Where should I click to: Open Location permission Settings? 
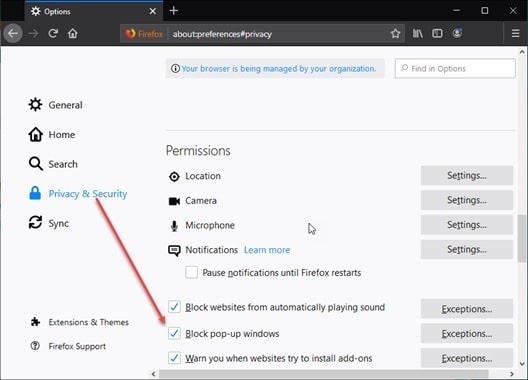click(x=467, y=176)
